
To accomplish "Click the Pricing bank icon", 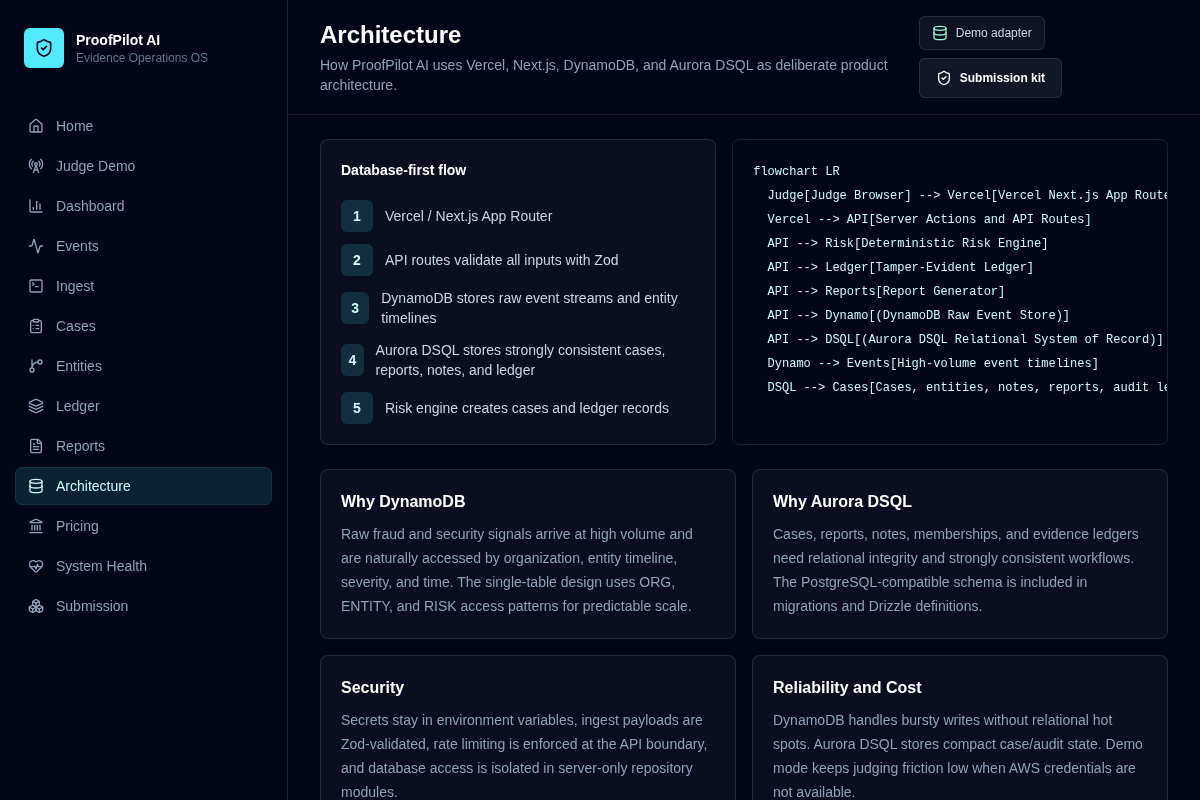I will point(36,526).
